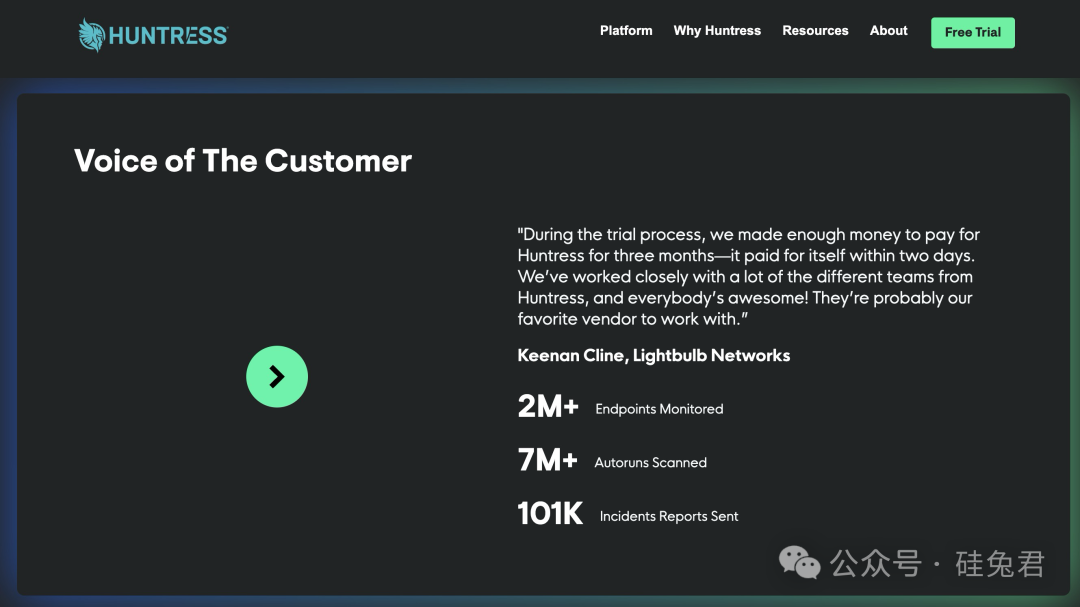Click the 硅兔君 watermark name
Viewport: 1080px width, 607px height.
coord(999,563)
